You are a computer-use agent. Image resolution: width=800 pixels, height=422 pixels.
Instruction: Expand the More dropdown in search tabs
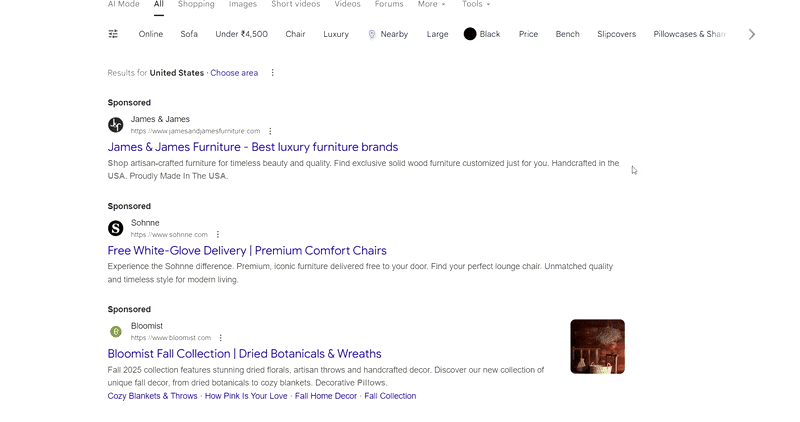coord(431,4)
